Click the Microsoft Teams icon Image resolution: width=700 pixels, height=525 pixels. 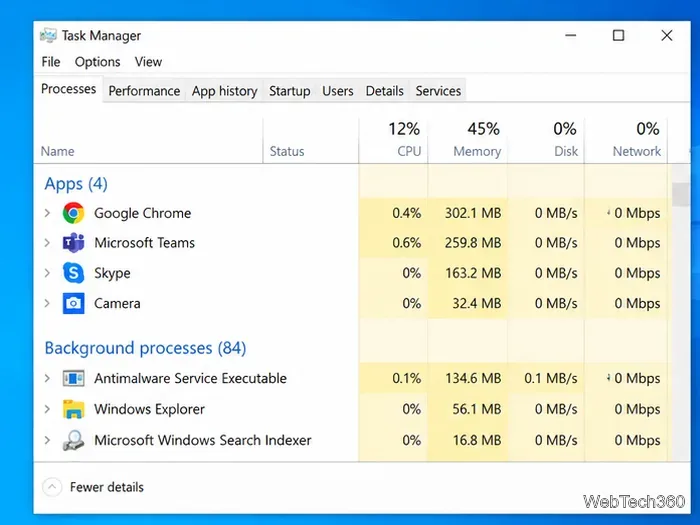(74, 243)
